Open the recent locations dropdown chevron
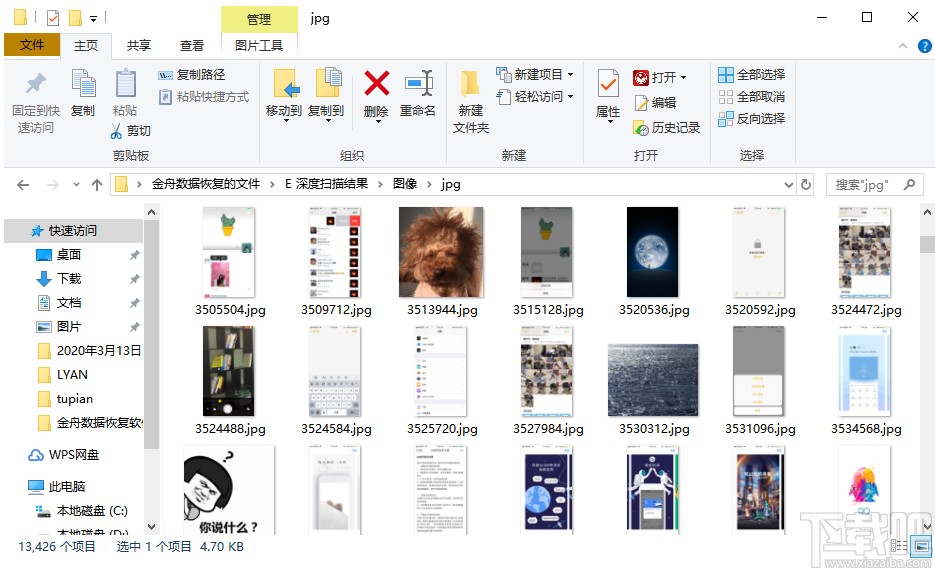The height and width of the screenshot is (568, 935). 76,185
